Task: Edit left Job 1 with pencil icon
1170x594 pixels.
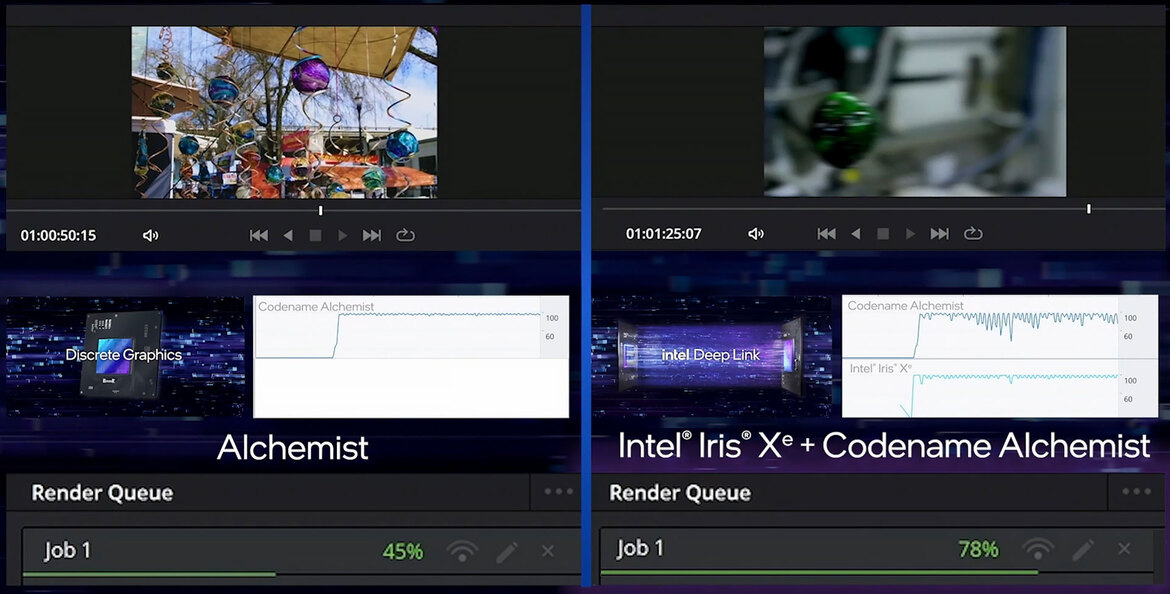Action: (507, 552)
